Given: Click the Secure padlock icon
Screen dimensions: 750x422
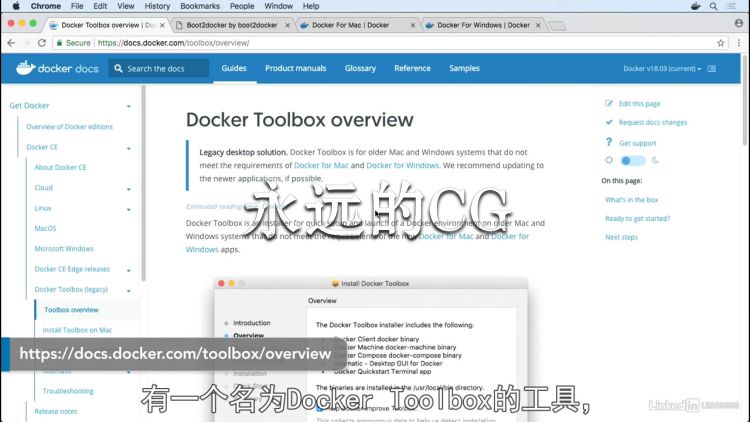Looking at the screenshot, I should pyautogui.click(x=59, y=43).
